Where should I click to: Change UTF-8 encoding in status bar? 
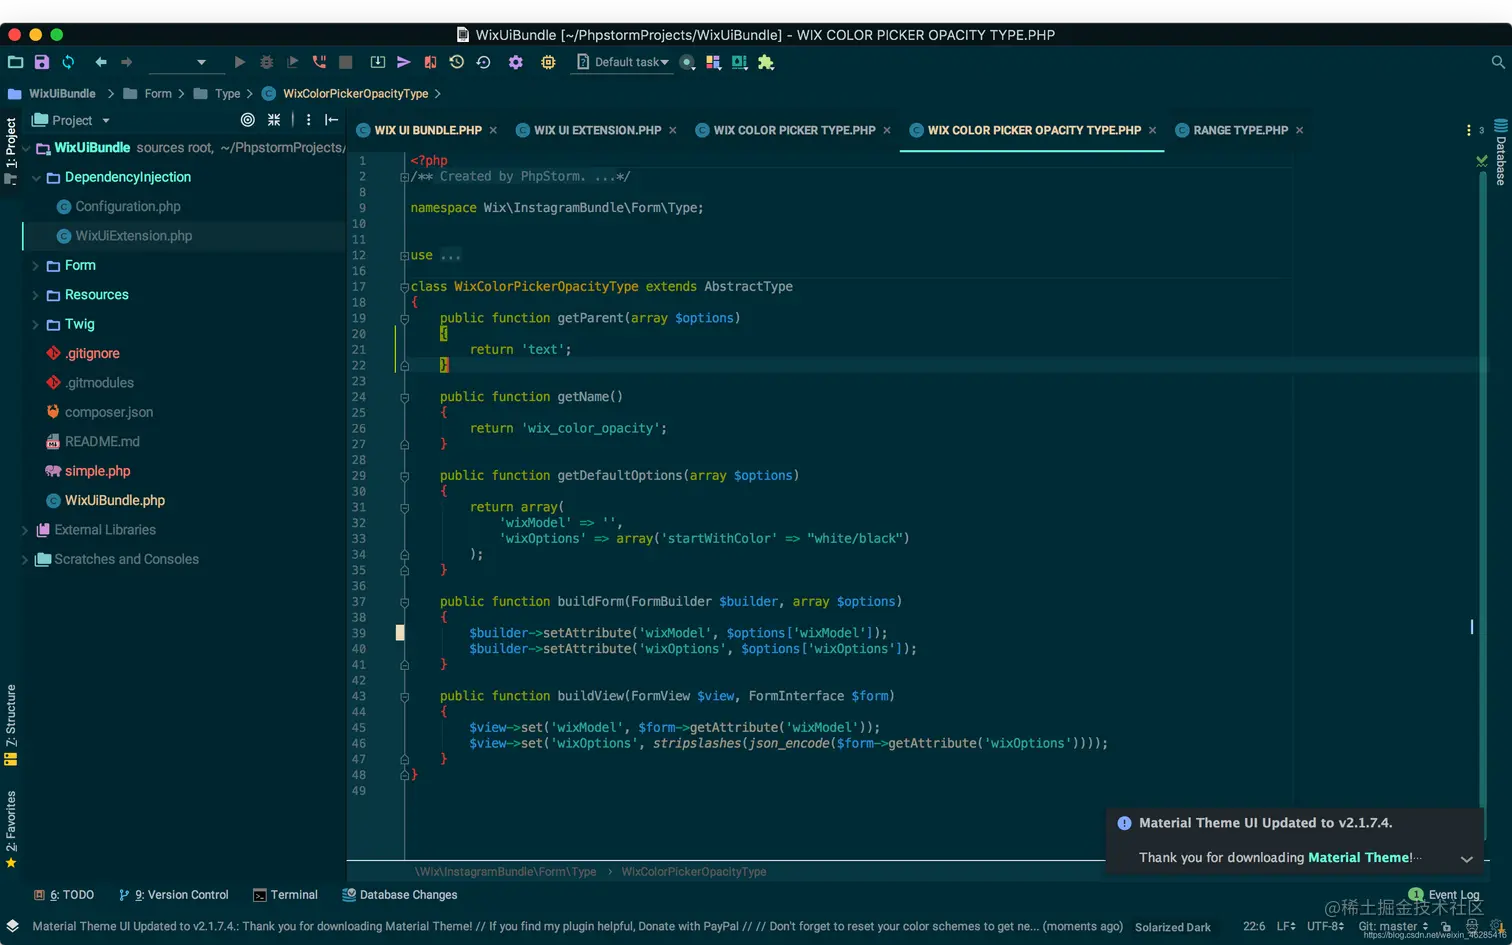[x=1325, y=926]
